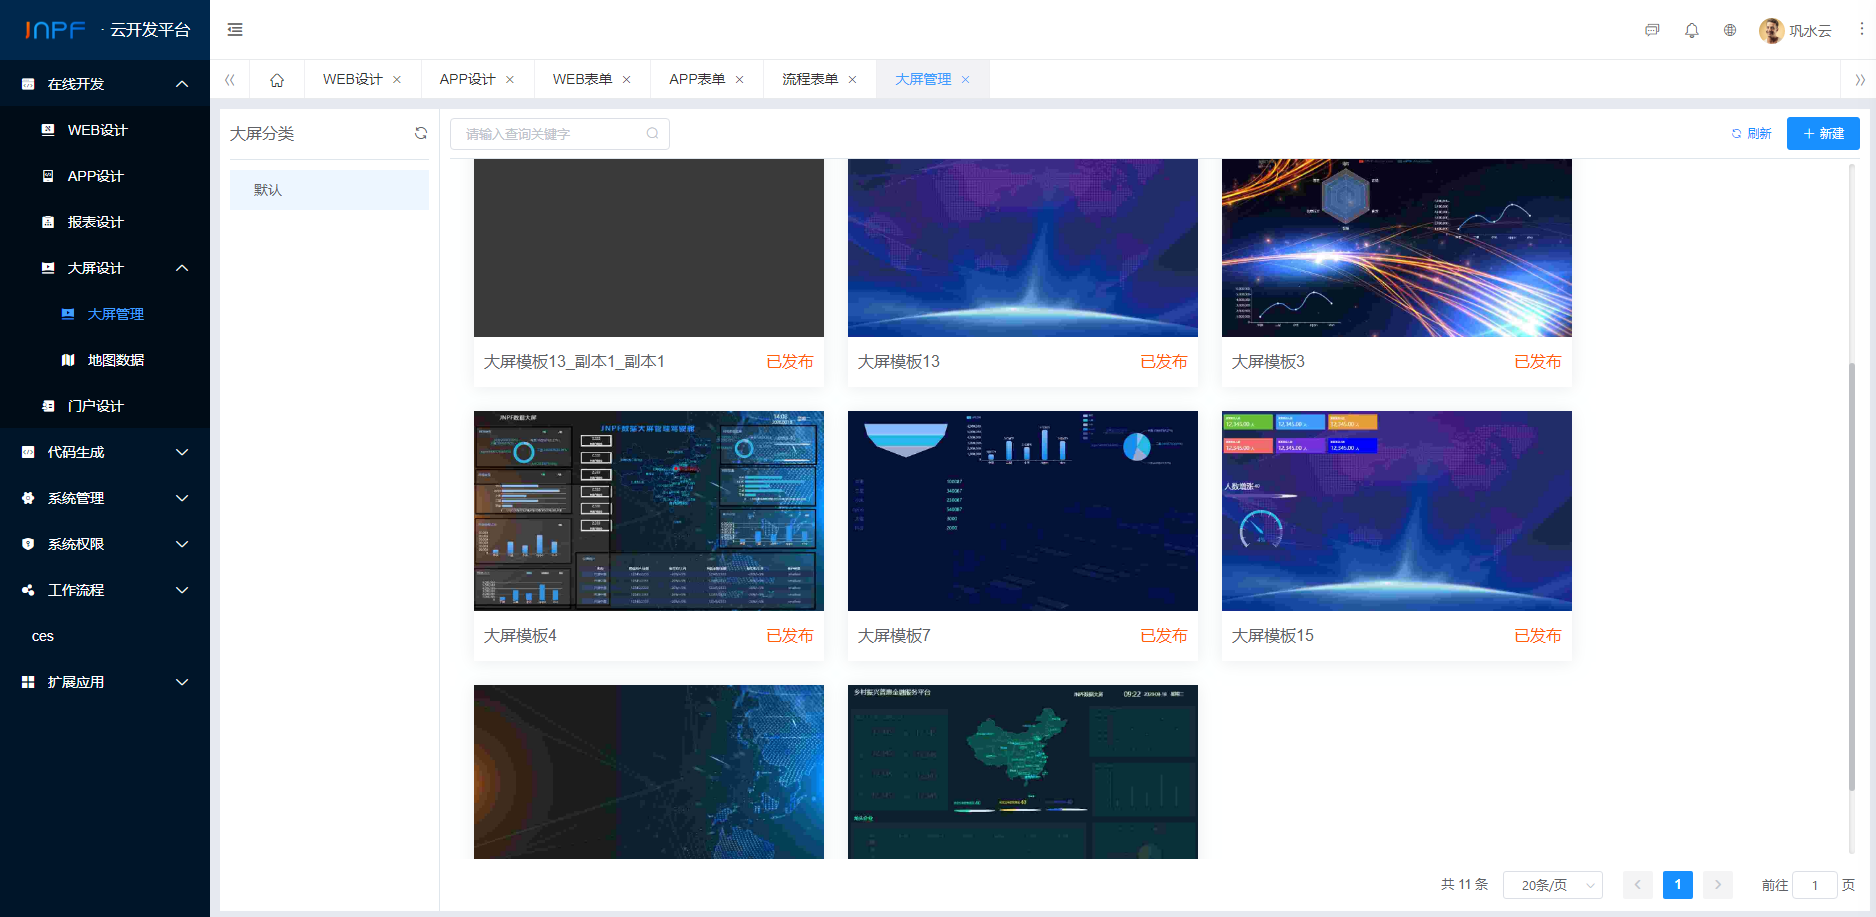Screen dimensions: 1876x917
Task: Open the 大屏模板13_副本1_副本1 thumbnail
Action: click(649, 248)
